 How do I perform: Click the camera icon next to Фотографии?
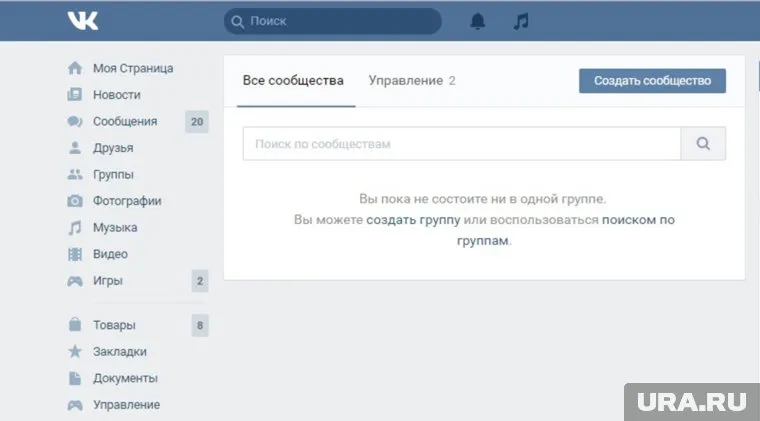pos(75,201)
